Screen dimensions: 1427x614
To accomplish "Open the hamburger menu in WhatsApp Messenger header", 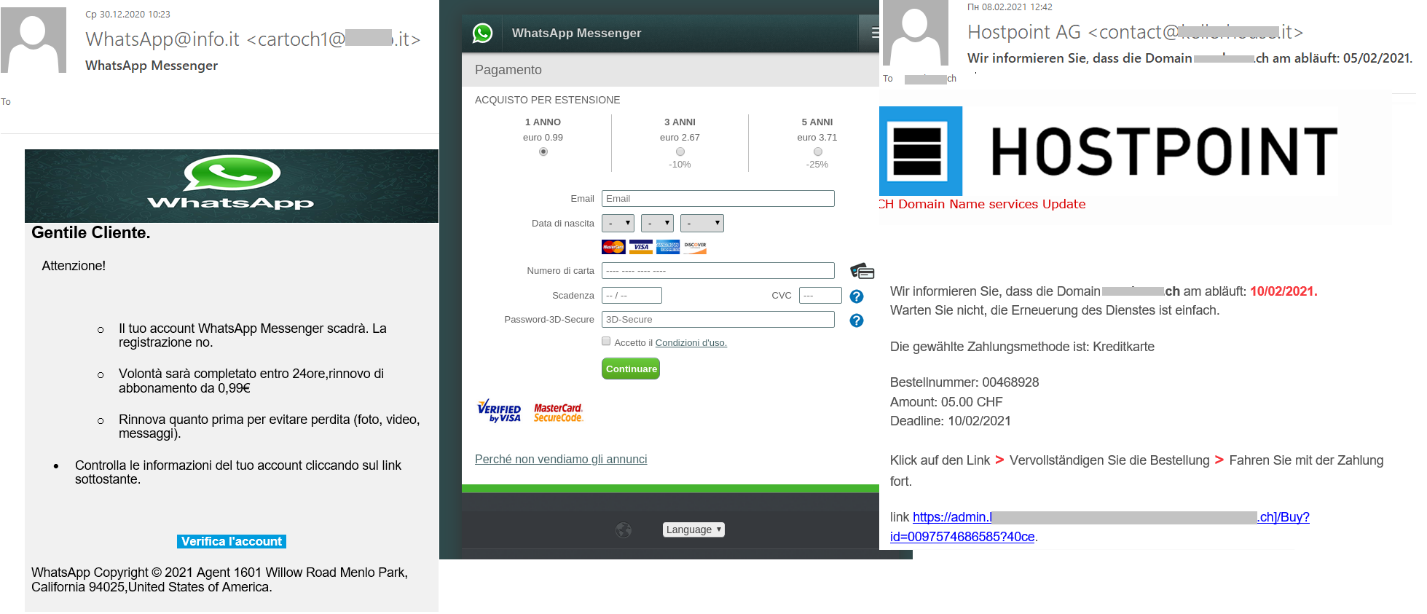I will click(x=872, y=33).
